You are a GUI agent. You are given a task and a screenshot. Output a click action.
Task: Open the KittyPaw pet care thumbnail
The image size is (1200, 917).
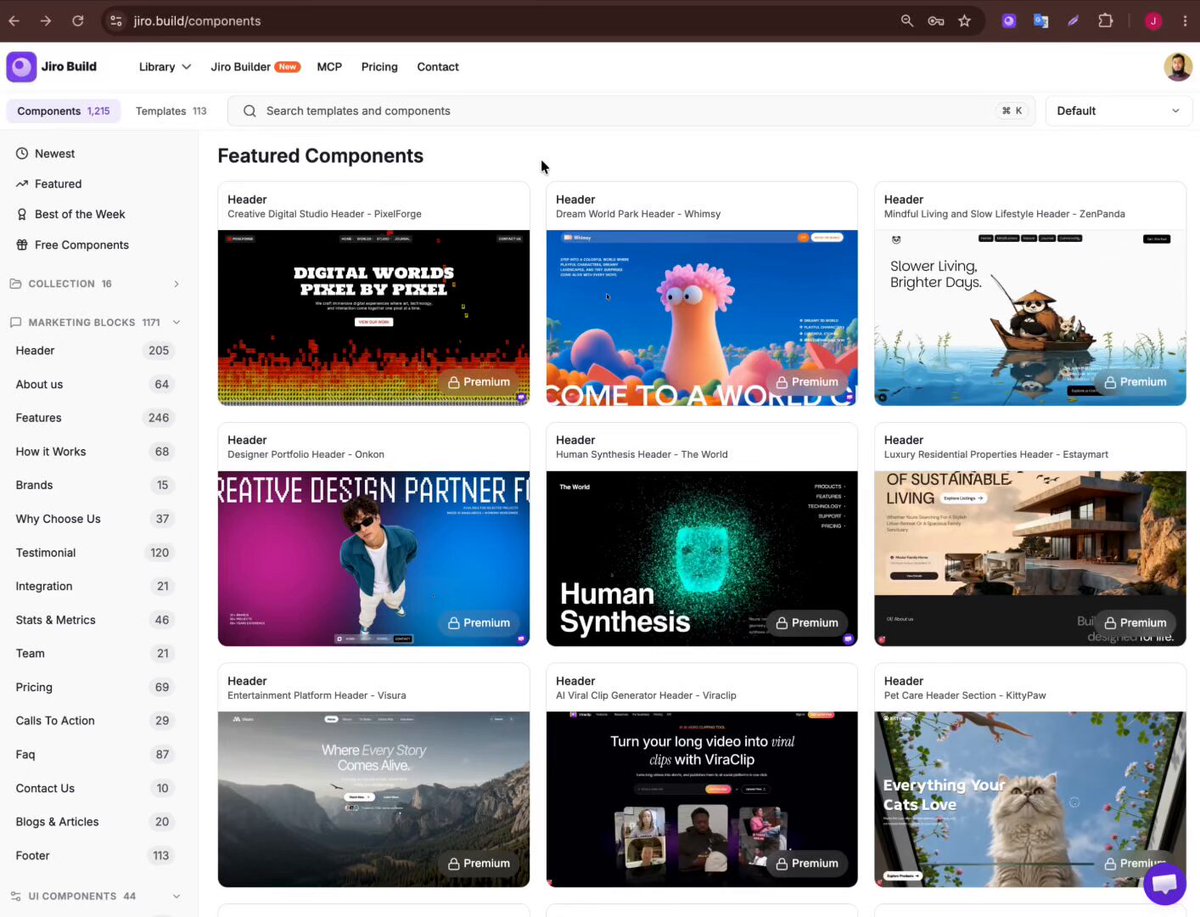tap(1030, 799)
